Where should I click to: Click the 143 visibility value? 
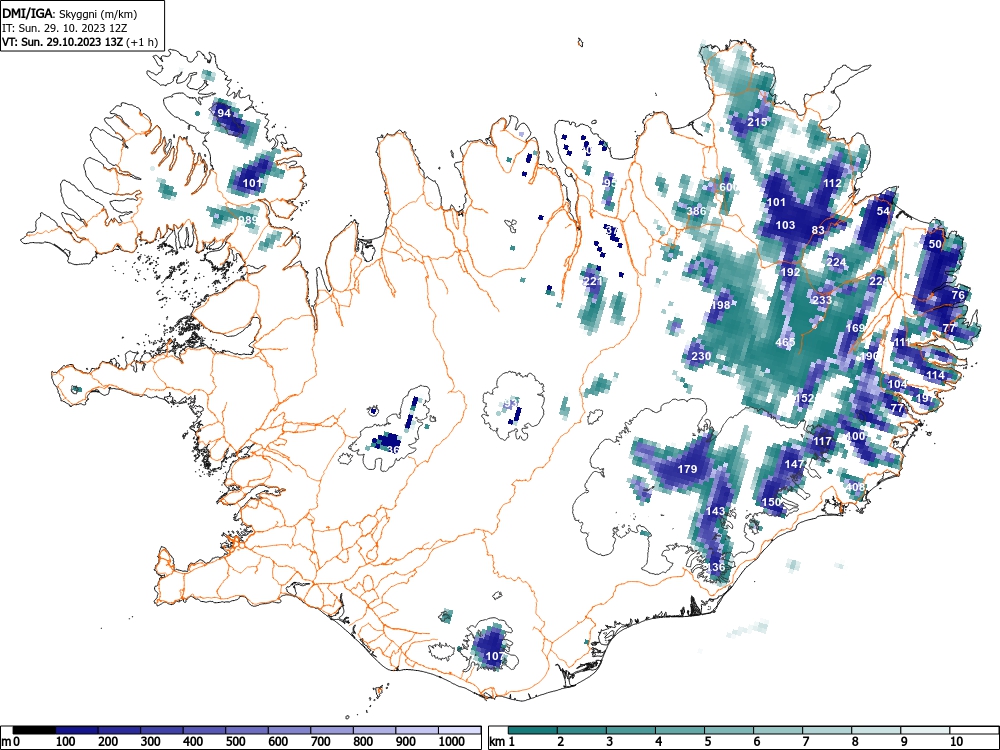(716, 511)
